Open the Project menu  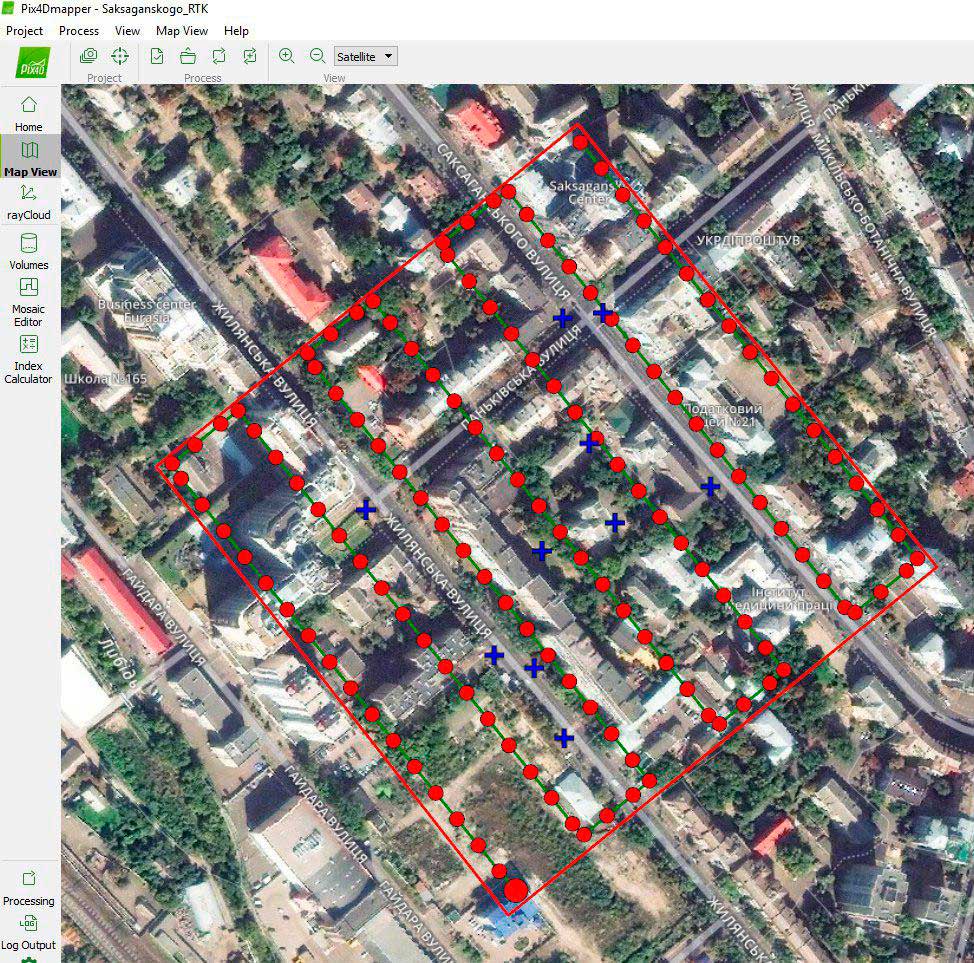pyautogui.click(x=24, y=31)
